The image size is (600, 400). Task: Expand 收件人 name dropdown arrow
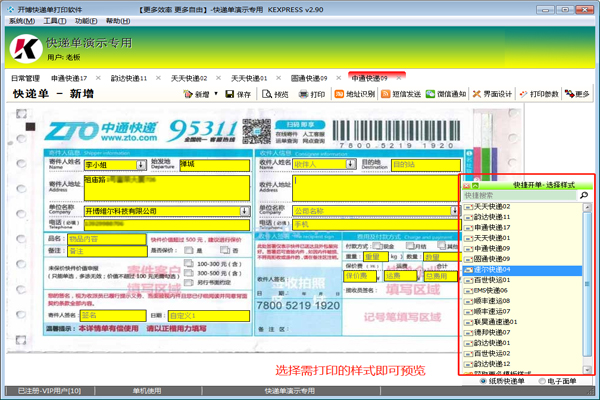(x=350, y=164)
